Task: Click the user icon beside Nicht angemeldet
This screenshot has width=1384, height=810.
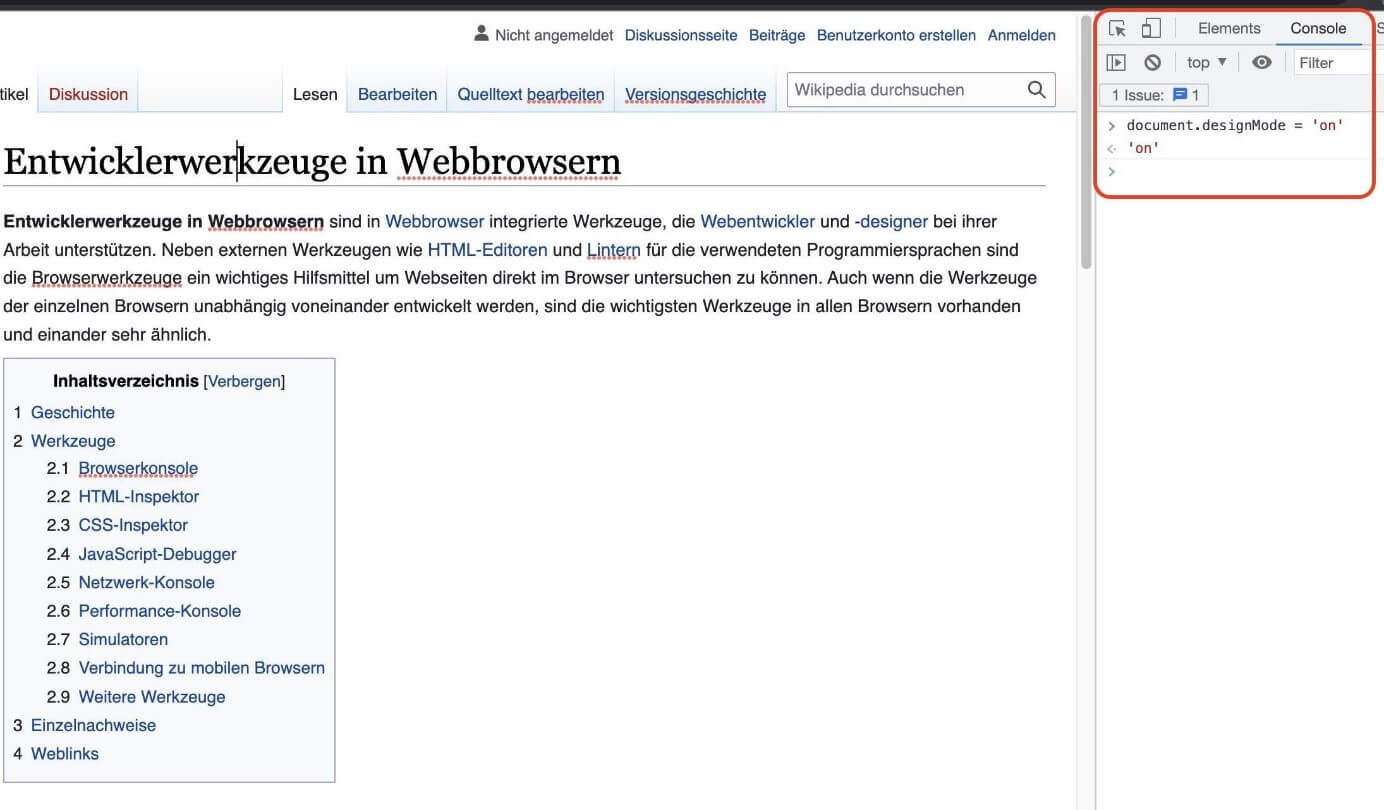Action: 481,35
